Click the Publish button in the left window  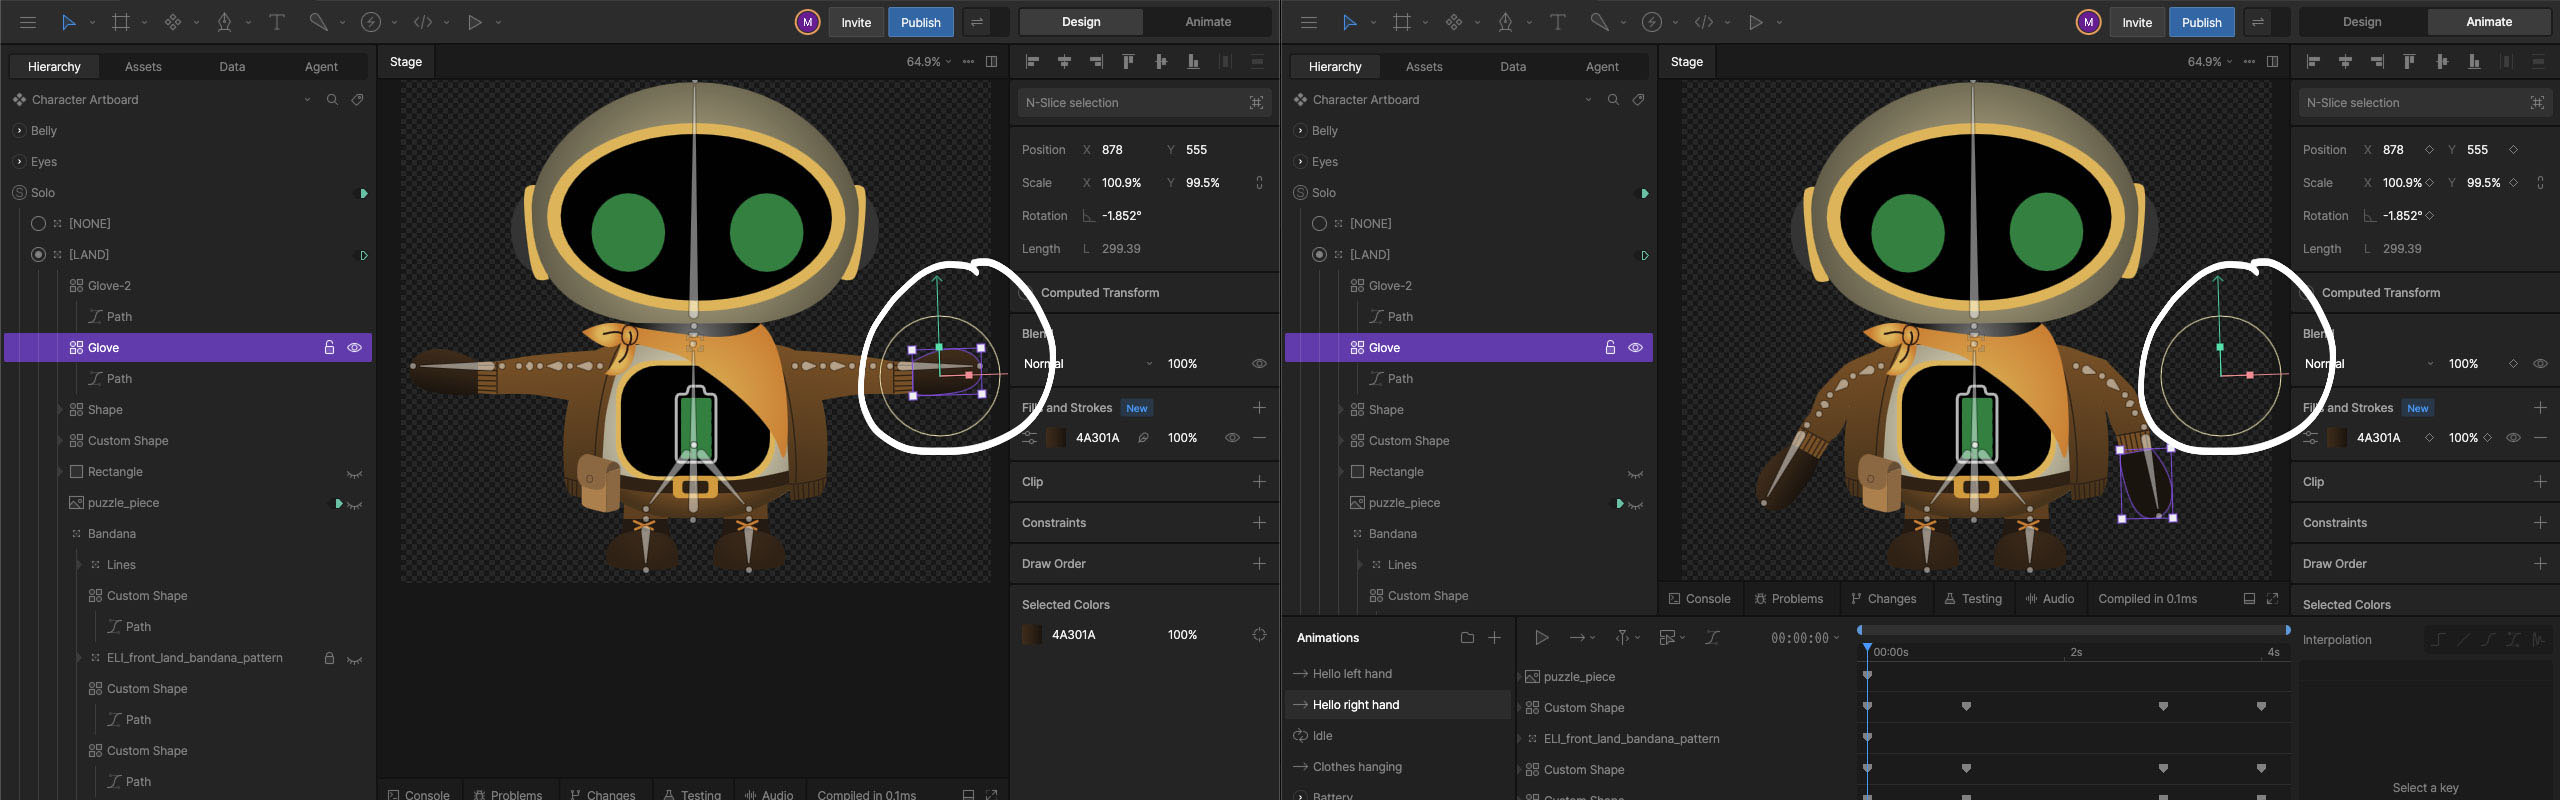click(920, 22)
